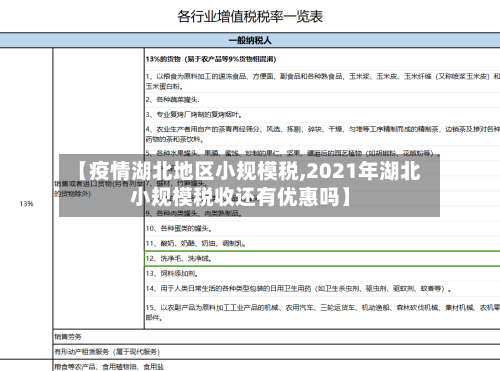Click row 5、各种水果罐头
This screenshot has width=500, height=371.
pyautogui.click(x=322, y=153)
